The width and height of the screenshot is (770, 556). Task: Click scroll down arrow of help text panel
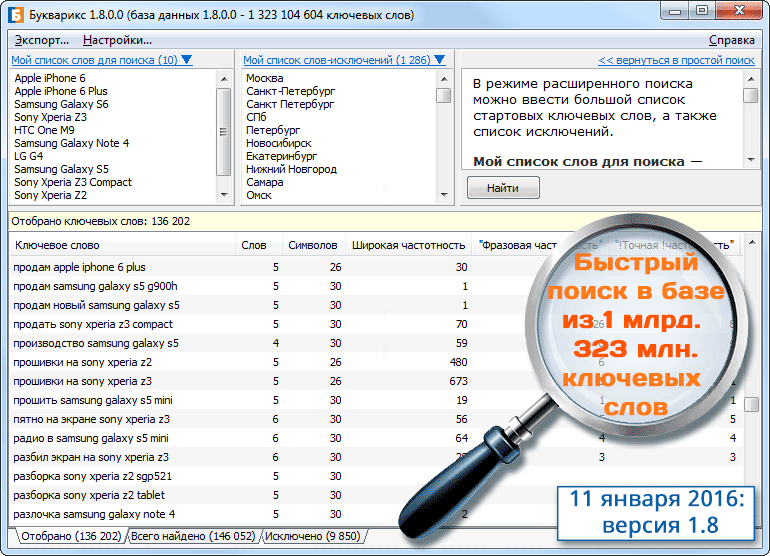pos(750,160)
